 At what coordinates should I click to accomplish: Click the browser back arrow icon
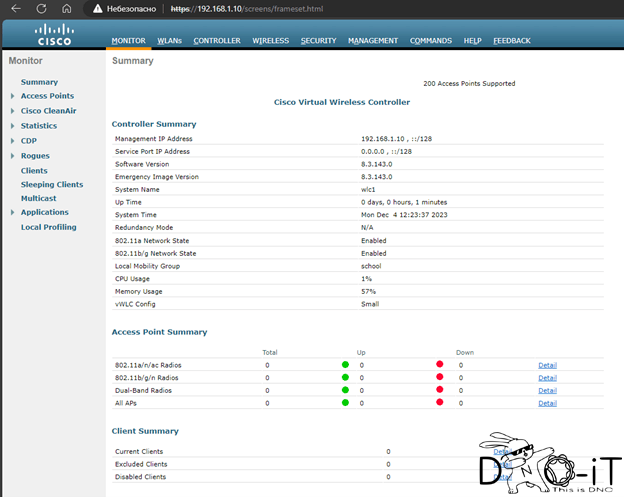point(16,8)
